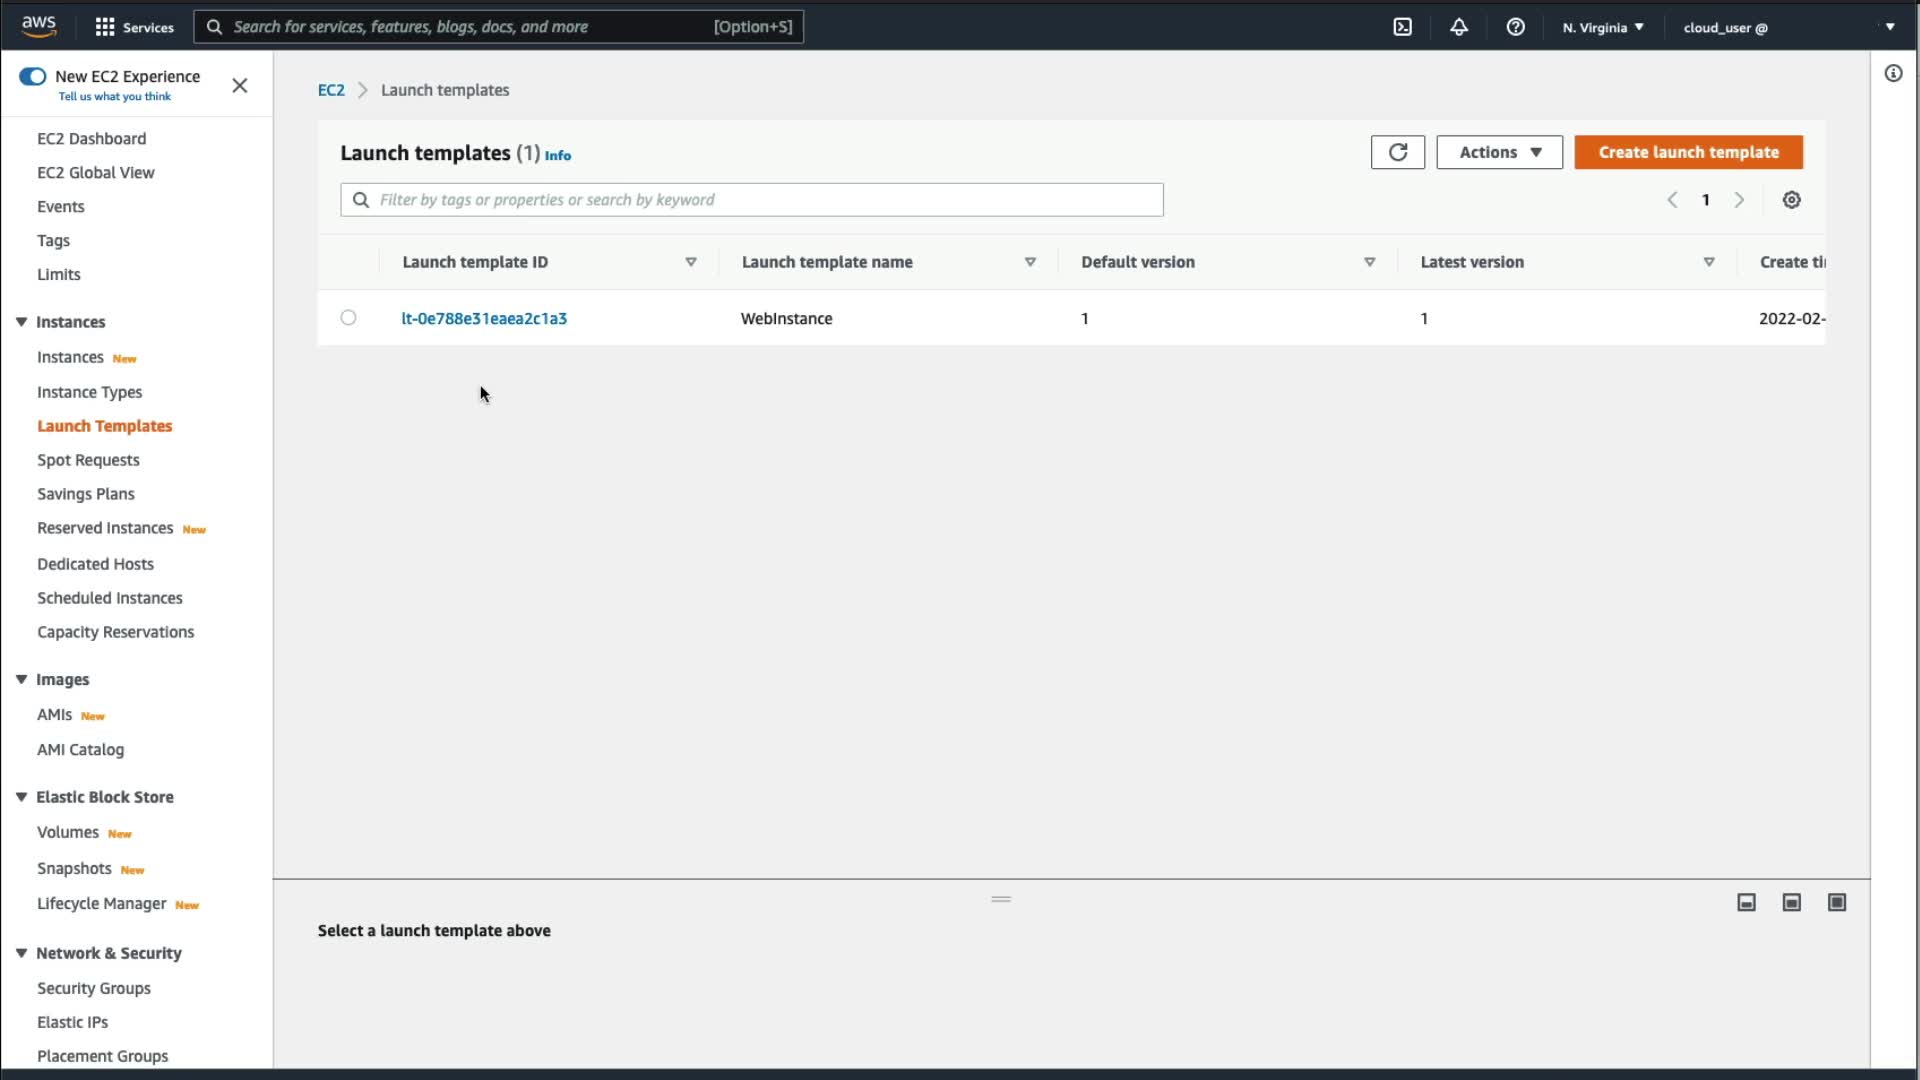The image size is (1920, 1080).
Task: Collapse the Elastic Block Store section
Action: tap(21, 797)
